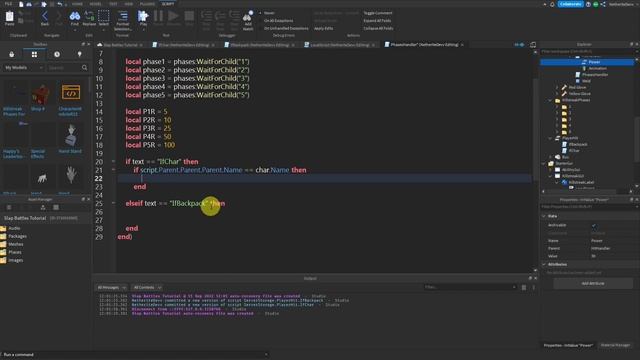Click Format Selection icon

coord(122,20)
